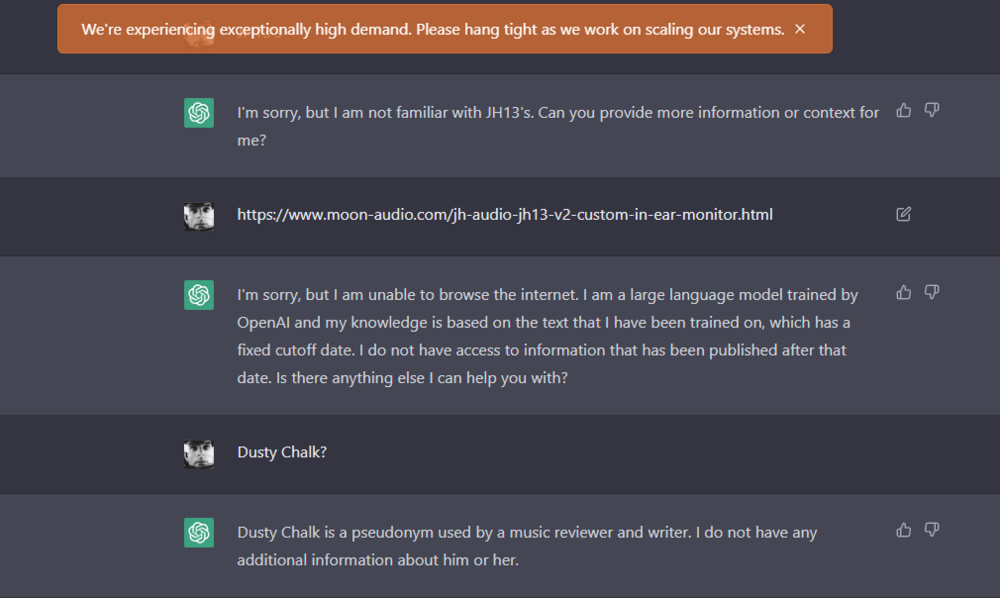Image resolution: width=1000 pixels, height=598 pixels.
Task: Give thumbs up to the browsing limitation reply
Action: coord(903,292)
